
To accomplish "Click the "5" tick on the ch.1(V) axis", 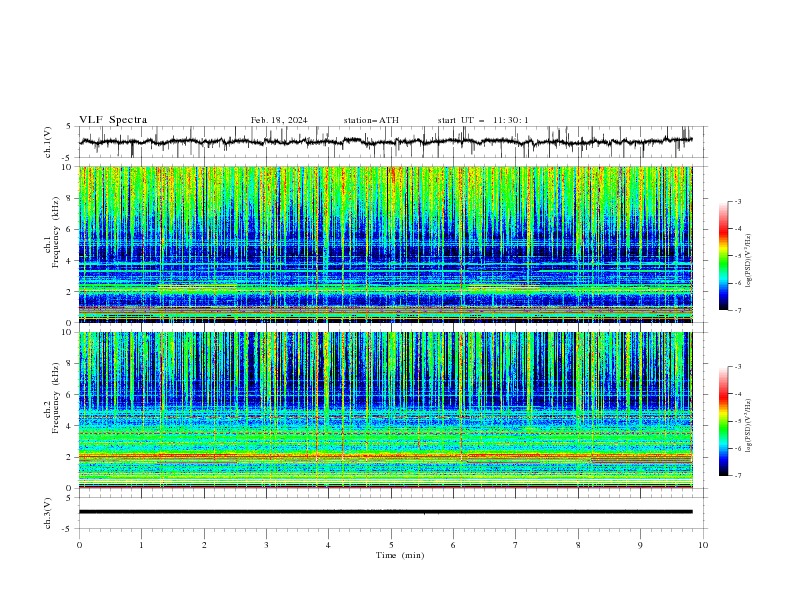I will [69, 127].
